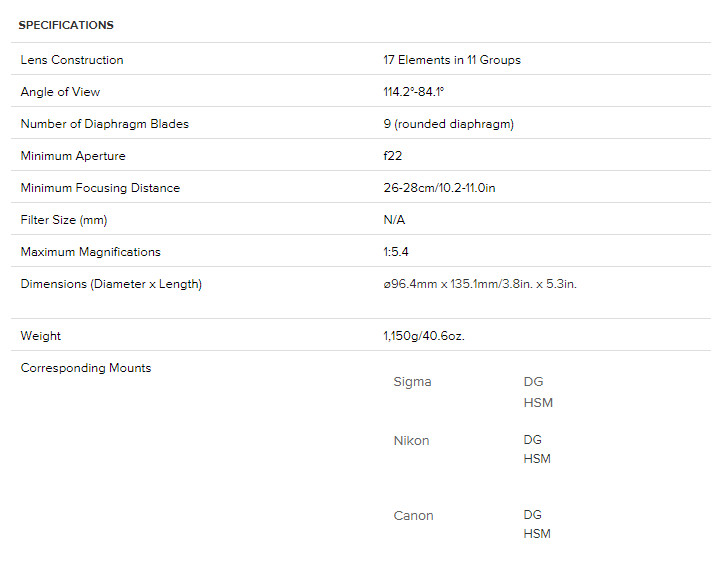
Task: Click the Nikon mount entry
Action: (412, 441)
